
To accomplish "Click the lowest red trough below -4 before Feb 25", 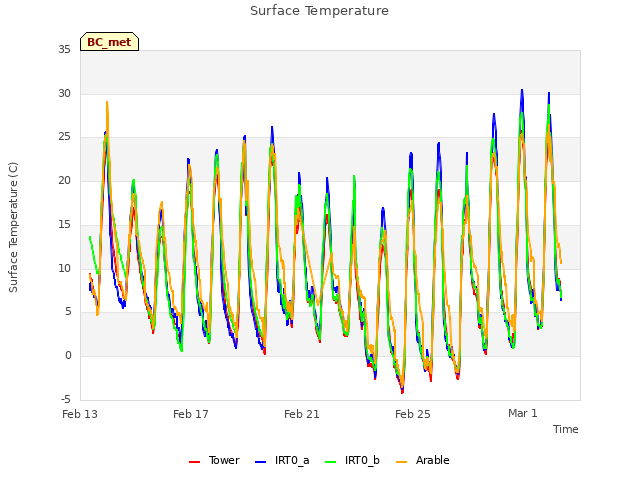I will [402, 392].
